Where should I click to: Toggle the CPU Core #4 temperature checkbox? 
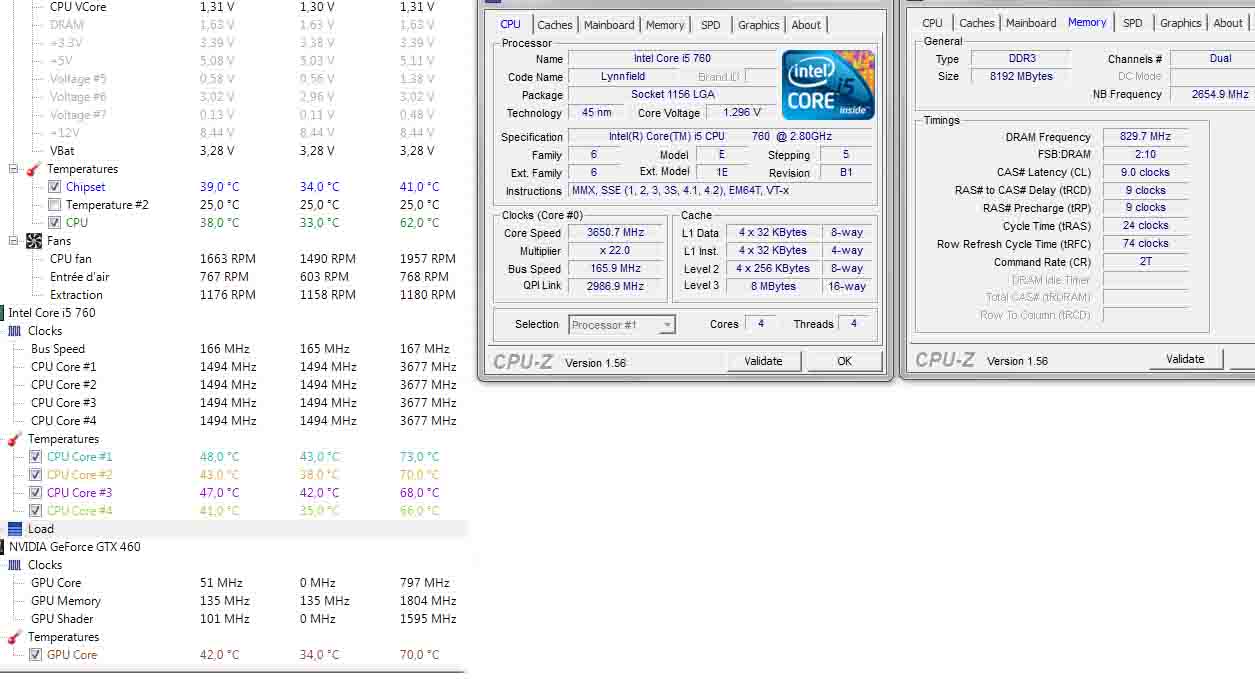[x=36, y=511]
